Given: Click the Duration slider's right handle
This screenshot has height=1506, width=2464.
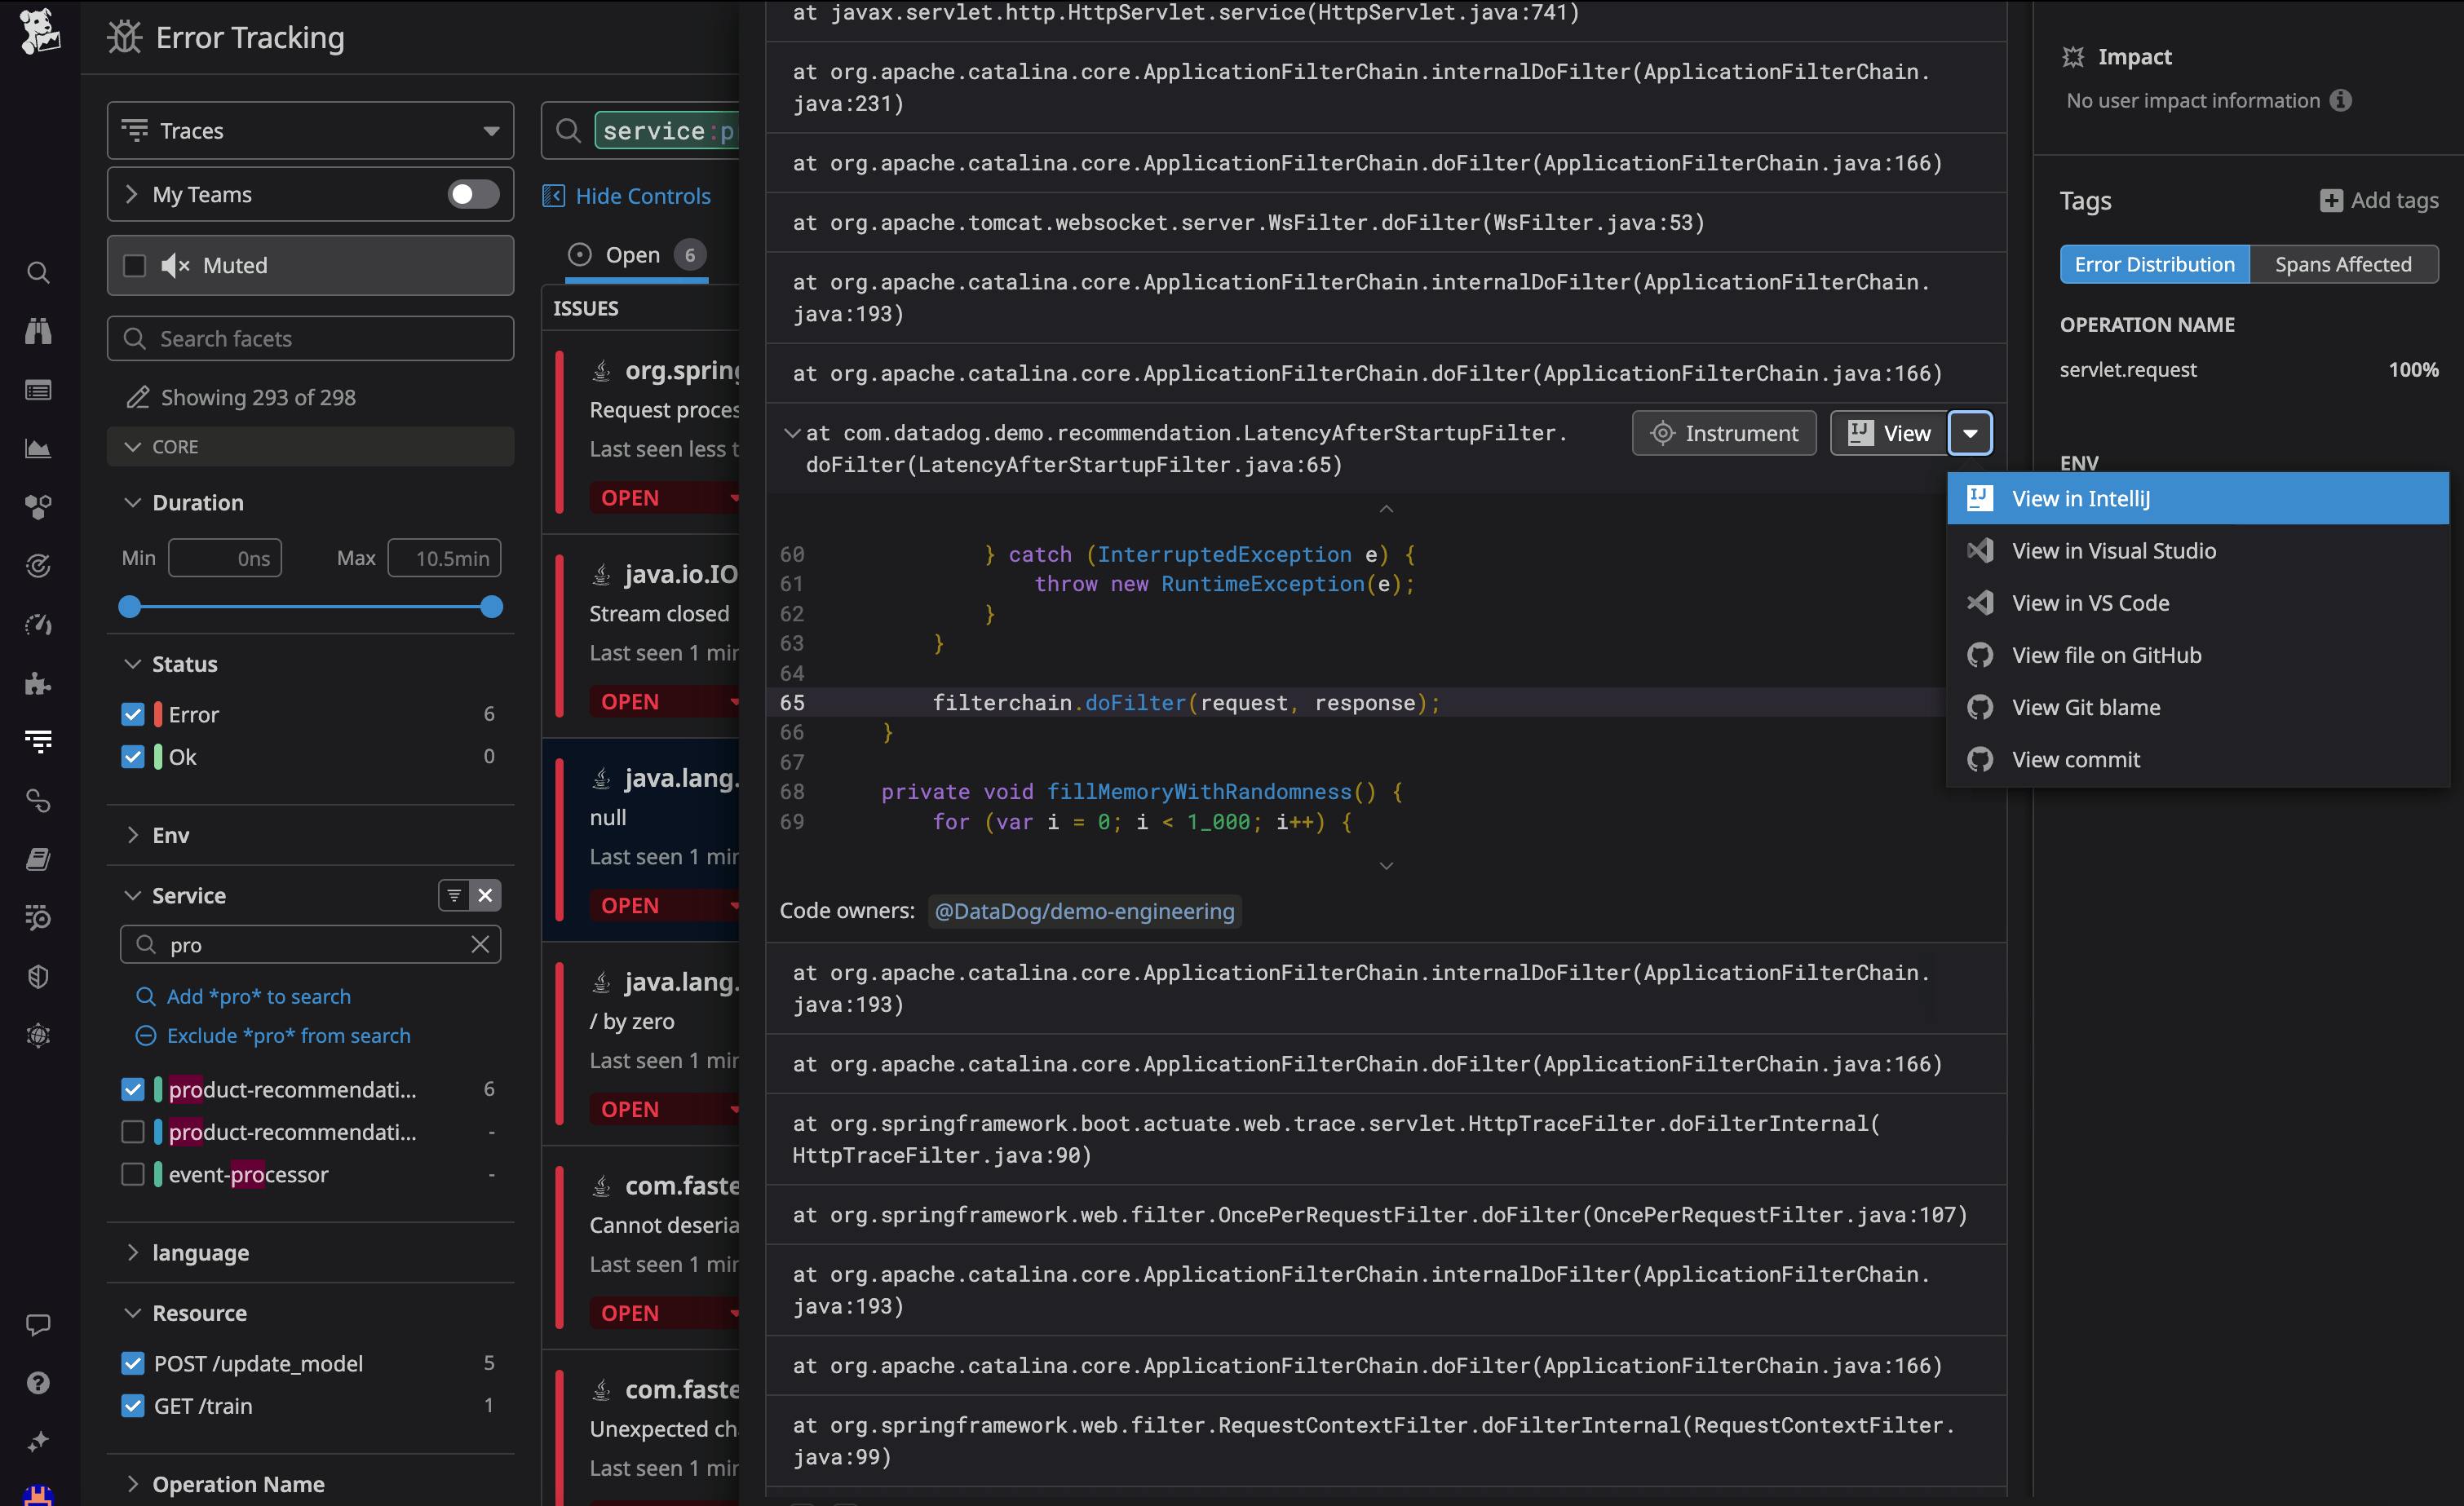Looking at the screenshot, I should pyautogui.click(x=491, y=606).
